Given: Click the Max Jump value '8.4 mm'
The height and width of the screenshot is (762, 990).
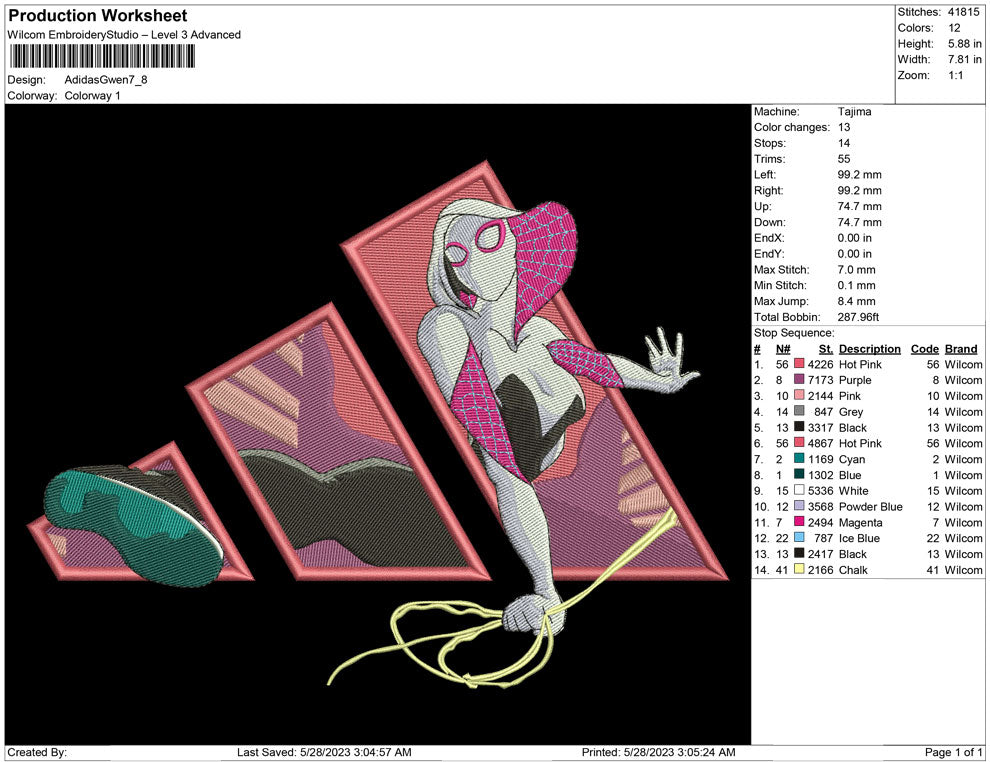Looking at the screenshot, I should (x=857, y=301).
